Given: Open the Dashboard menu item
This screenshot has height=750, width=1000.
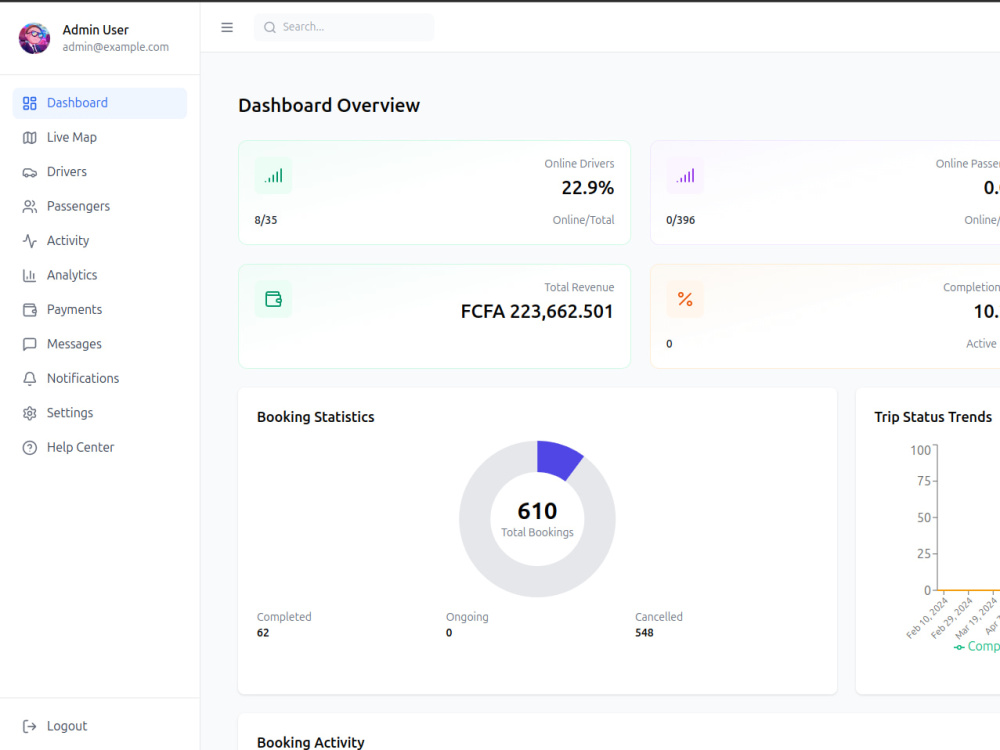Looking at the screenshot, I should coord(99,103).
